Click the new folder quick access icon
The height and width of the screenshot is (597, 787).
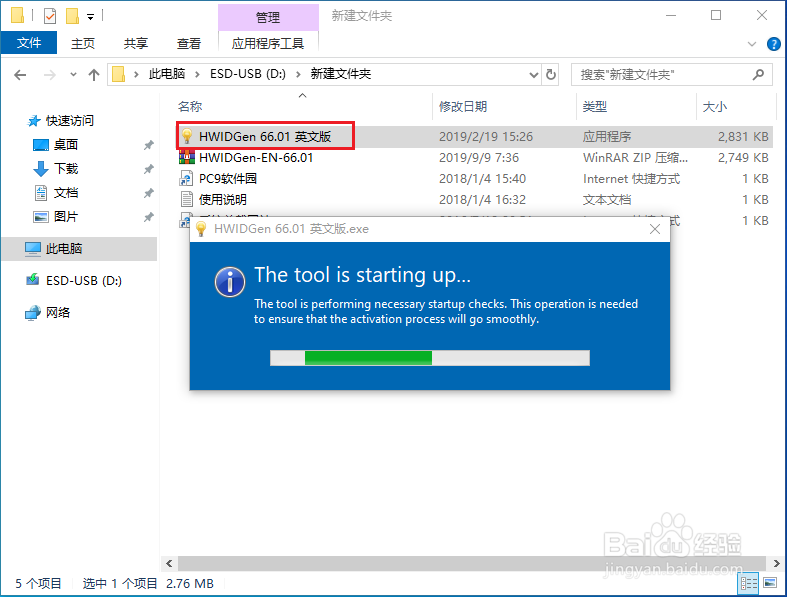[x=72, y=16]
